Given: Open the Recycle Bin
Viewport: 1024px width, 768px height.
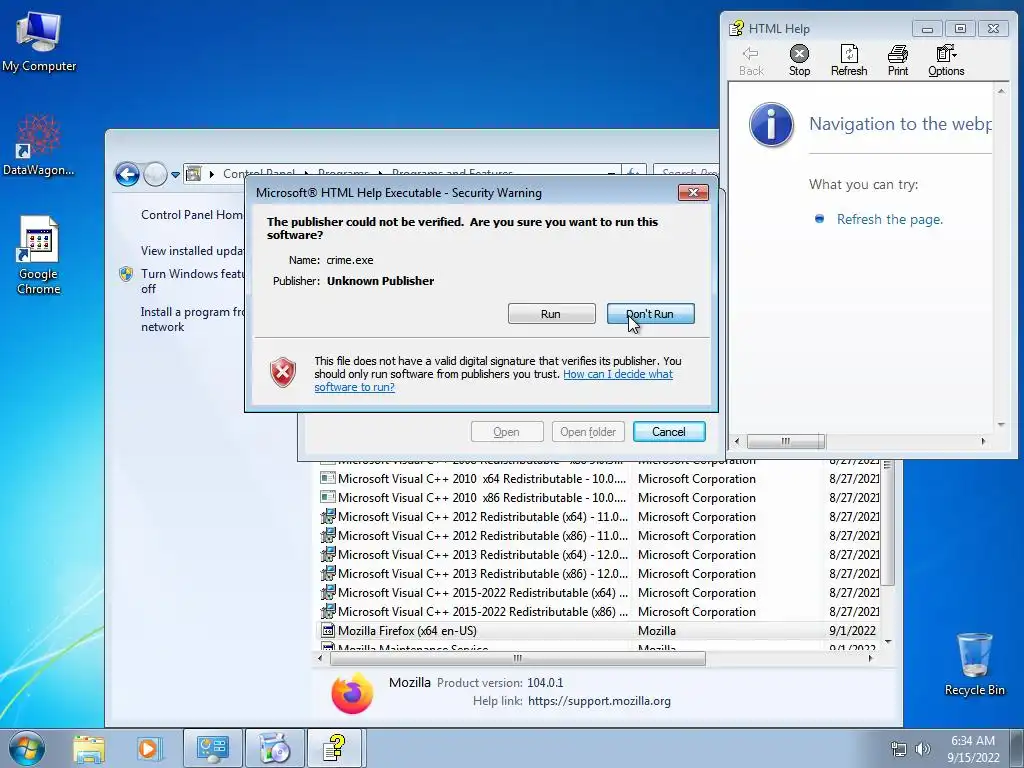Looking at the screenshot, I should click(x=974, y=663).
